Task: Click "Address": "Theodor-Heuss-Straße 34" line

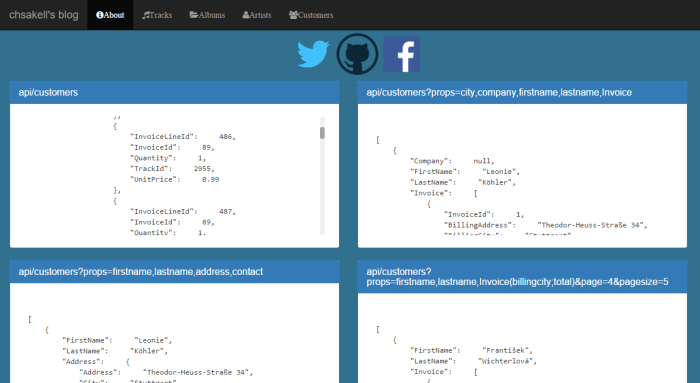Action: [x=166, y=372]
